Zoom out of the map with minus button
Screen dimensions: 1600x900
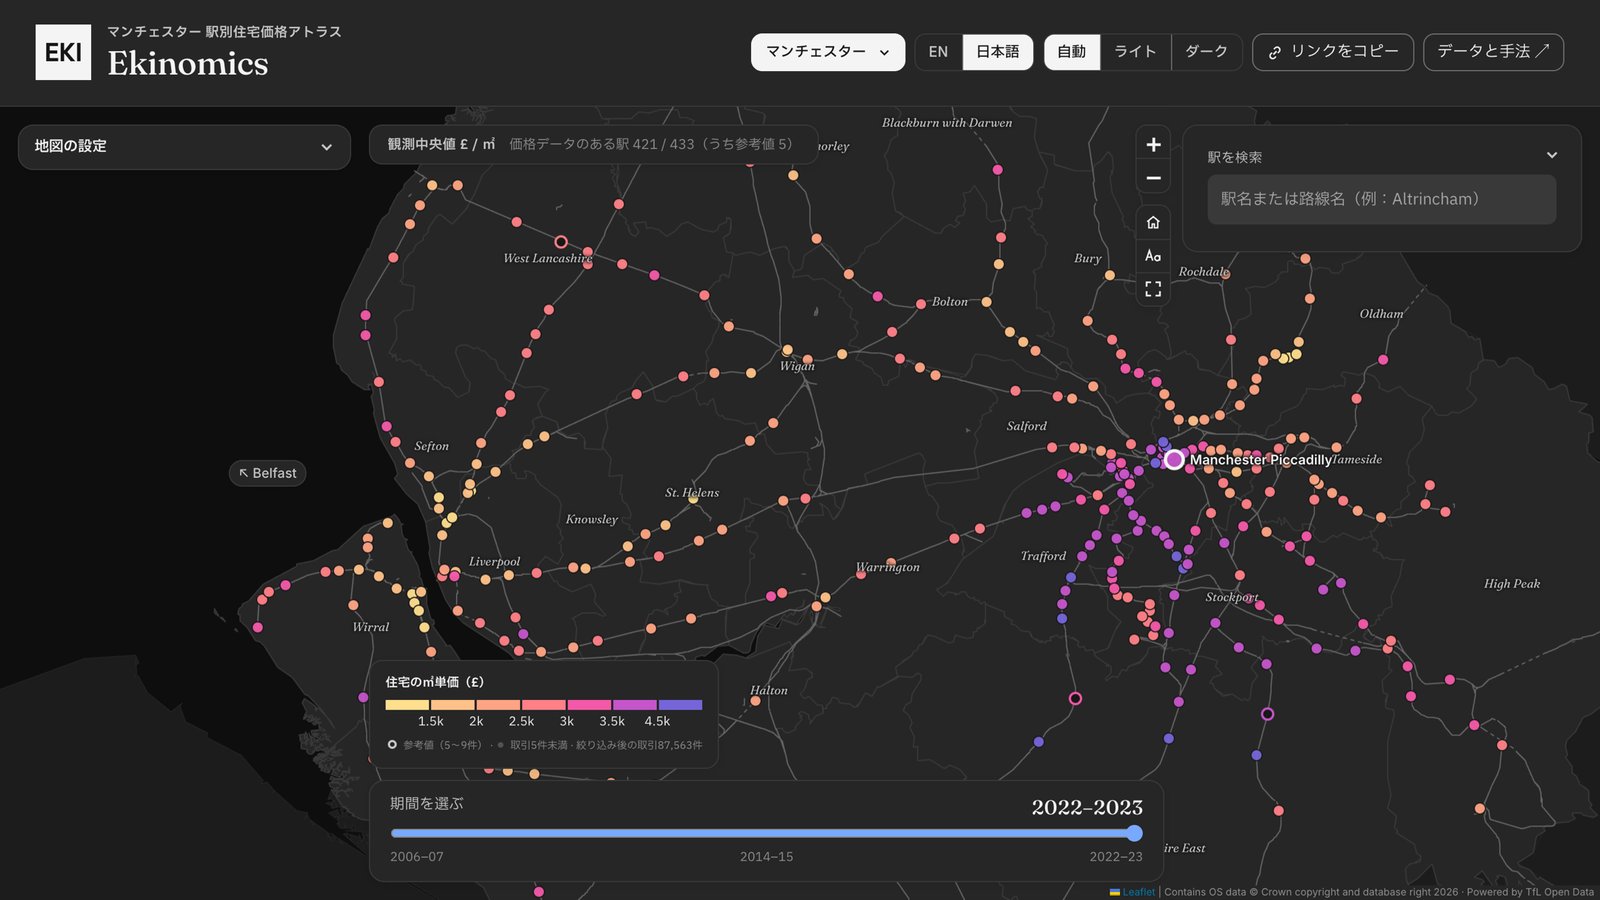(x=1153, y=178)
